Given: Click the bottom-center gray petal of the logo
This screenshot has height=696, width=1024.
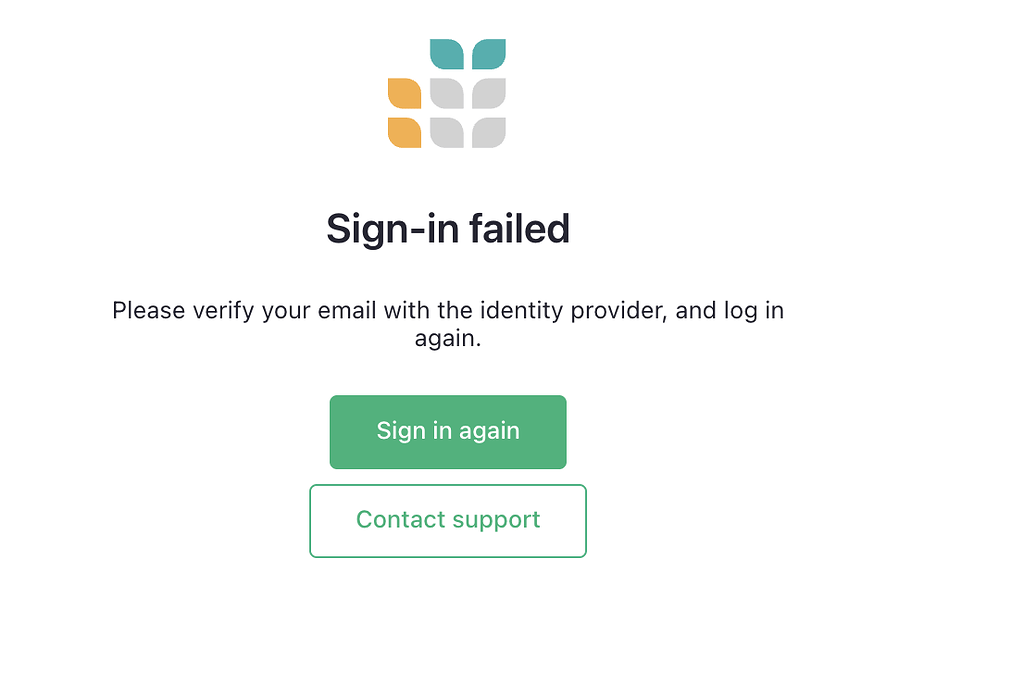Looking at the screenshot, I should tap(448, 133).
